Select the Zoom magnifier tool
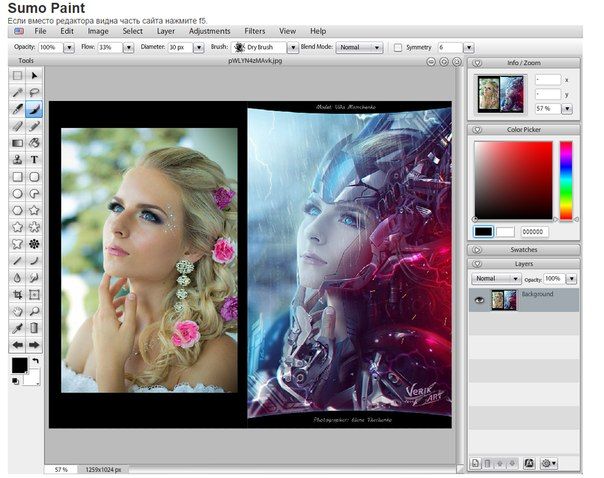This screenshot has width=604, height=478. click(34, 311)
